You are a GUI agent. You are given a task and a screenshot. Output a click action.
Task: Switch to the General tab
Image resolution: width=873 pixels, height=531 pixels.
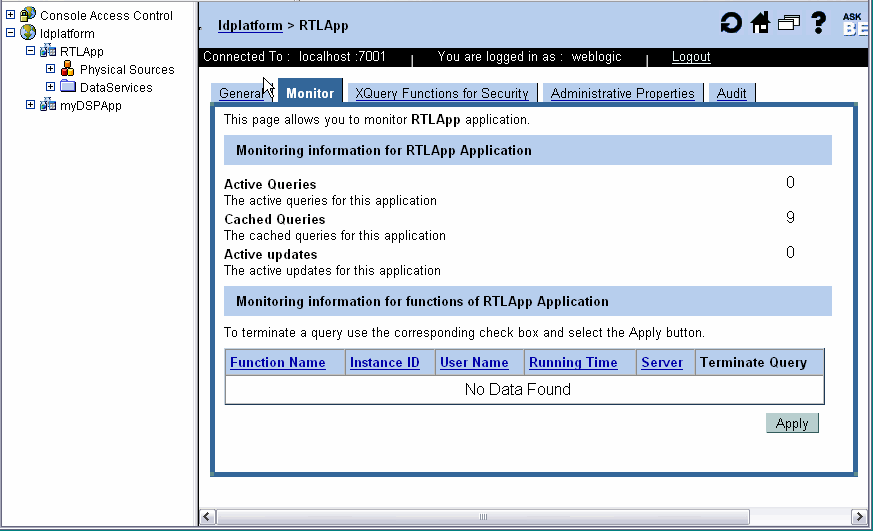click(242, 93)
